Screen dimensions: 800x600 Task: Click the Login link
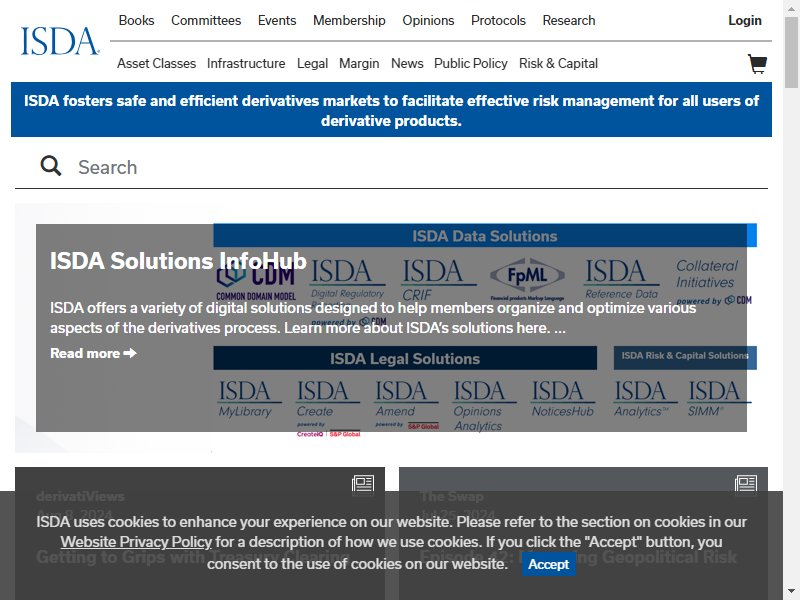coord(744,20)
